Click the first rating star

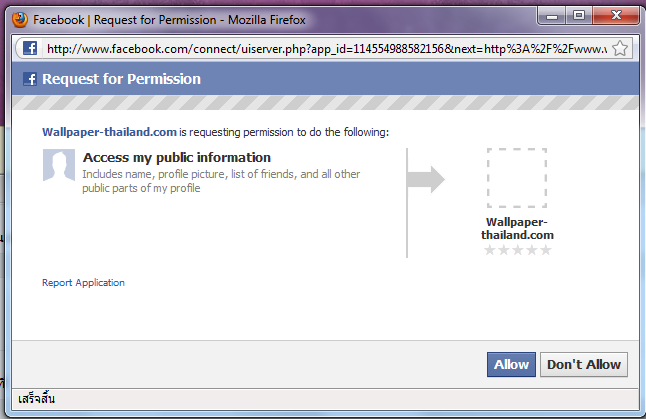490,250
